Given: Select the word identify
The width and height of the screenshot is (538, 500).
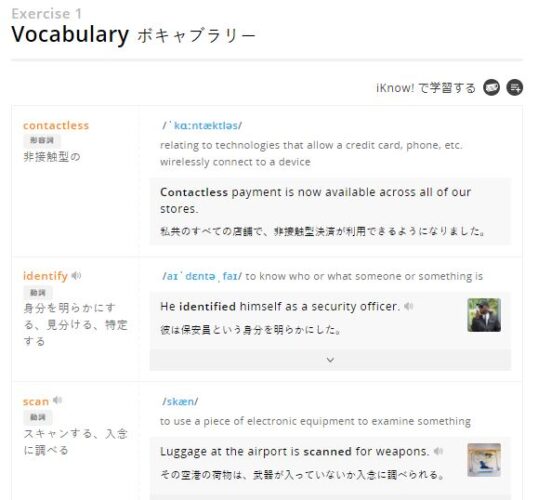Looking at the screenshot, I should pyautogui.click(x=45, y=276).
